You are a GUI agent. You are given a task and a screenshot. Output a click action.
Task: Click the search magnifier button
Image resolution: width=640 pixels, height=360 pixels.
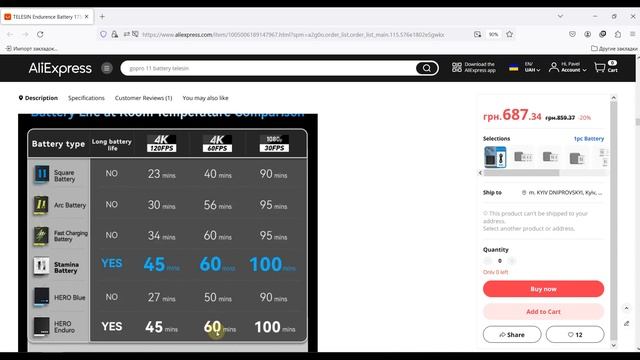click(427, 68)
